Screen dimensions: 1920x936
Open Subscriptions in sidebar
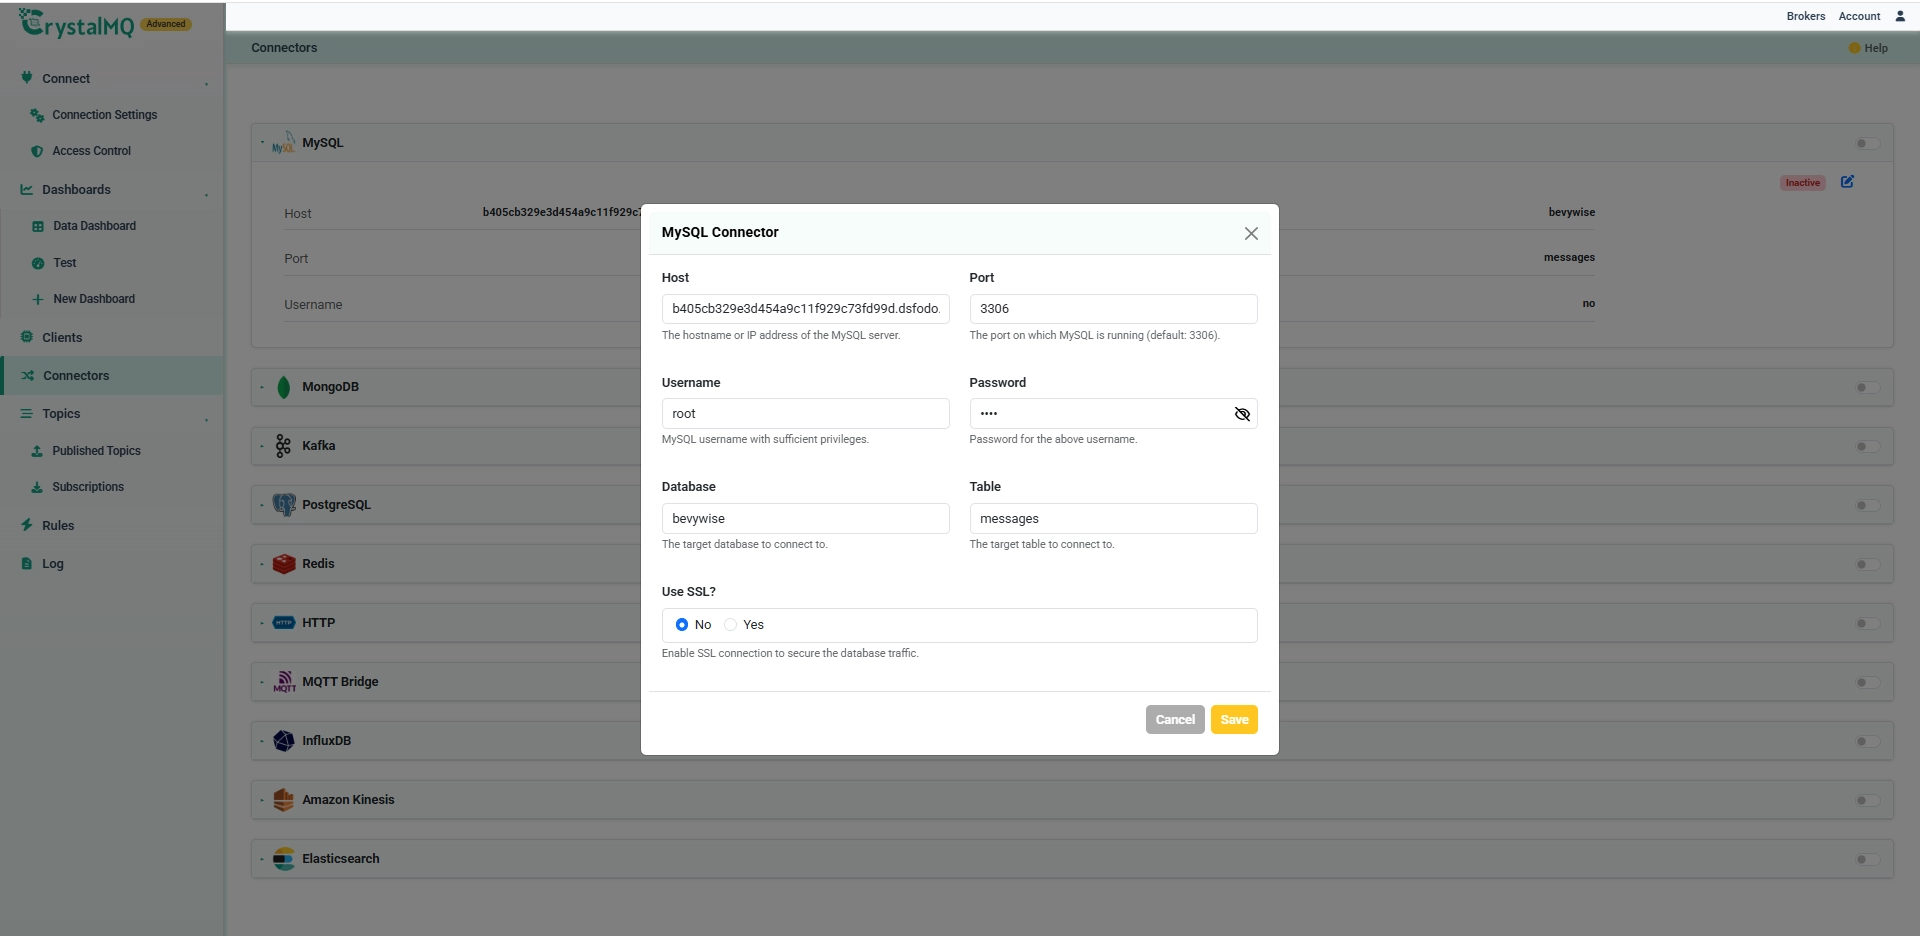pyautogui.click(x=88, y=487)
